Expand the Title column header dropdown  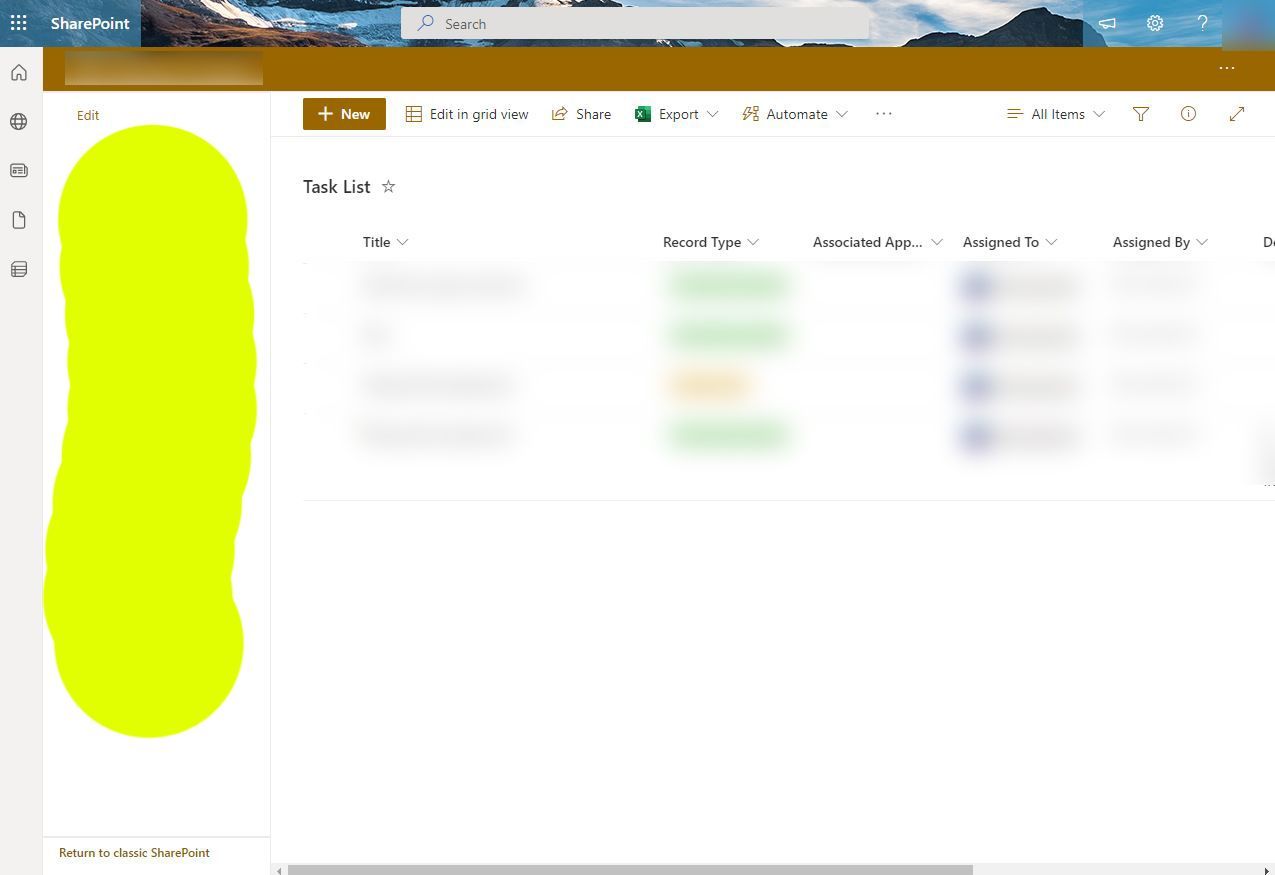[x=403, y=242]
